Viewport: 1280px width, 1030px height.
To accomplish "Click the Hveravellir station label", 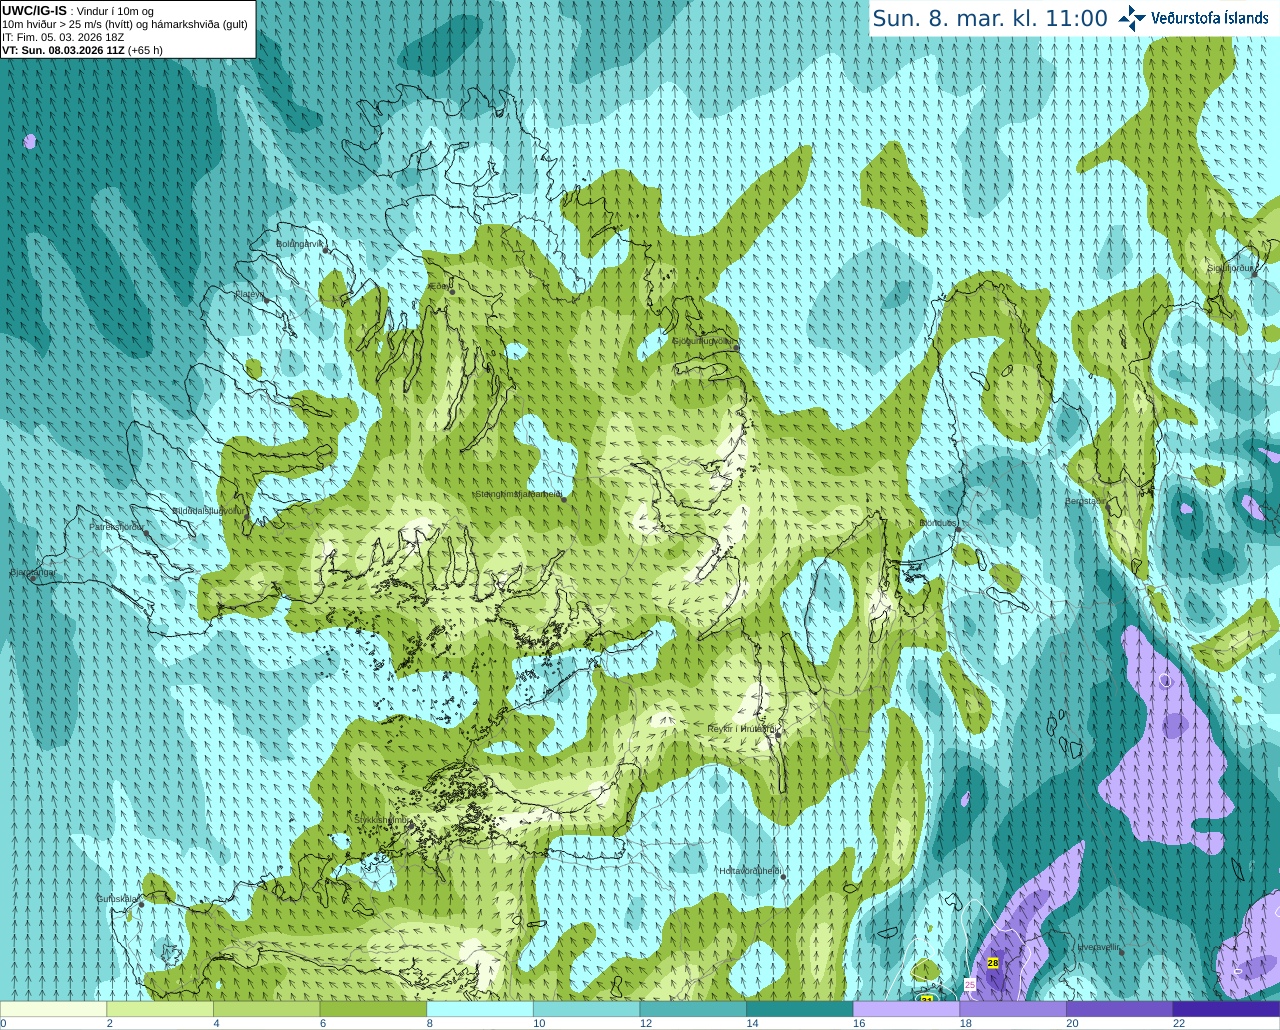I will [x=1098, y=947].
